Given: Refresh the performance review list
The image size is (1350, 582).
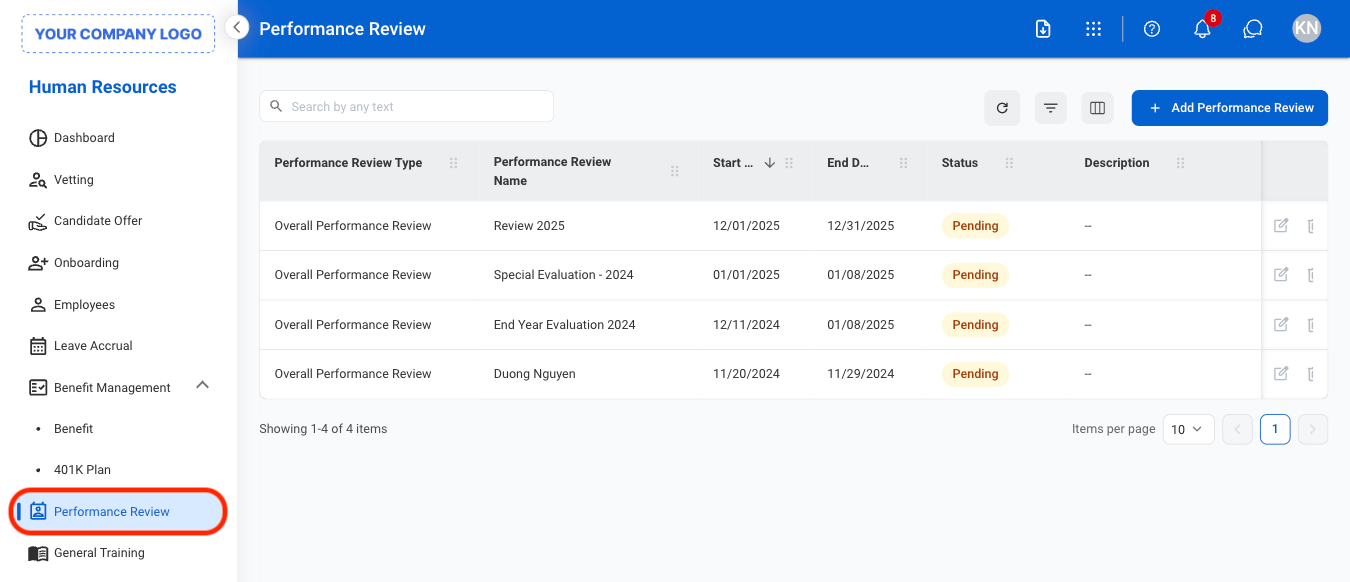Looking at the screenshot, I should 1002,108.
